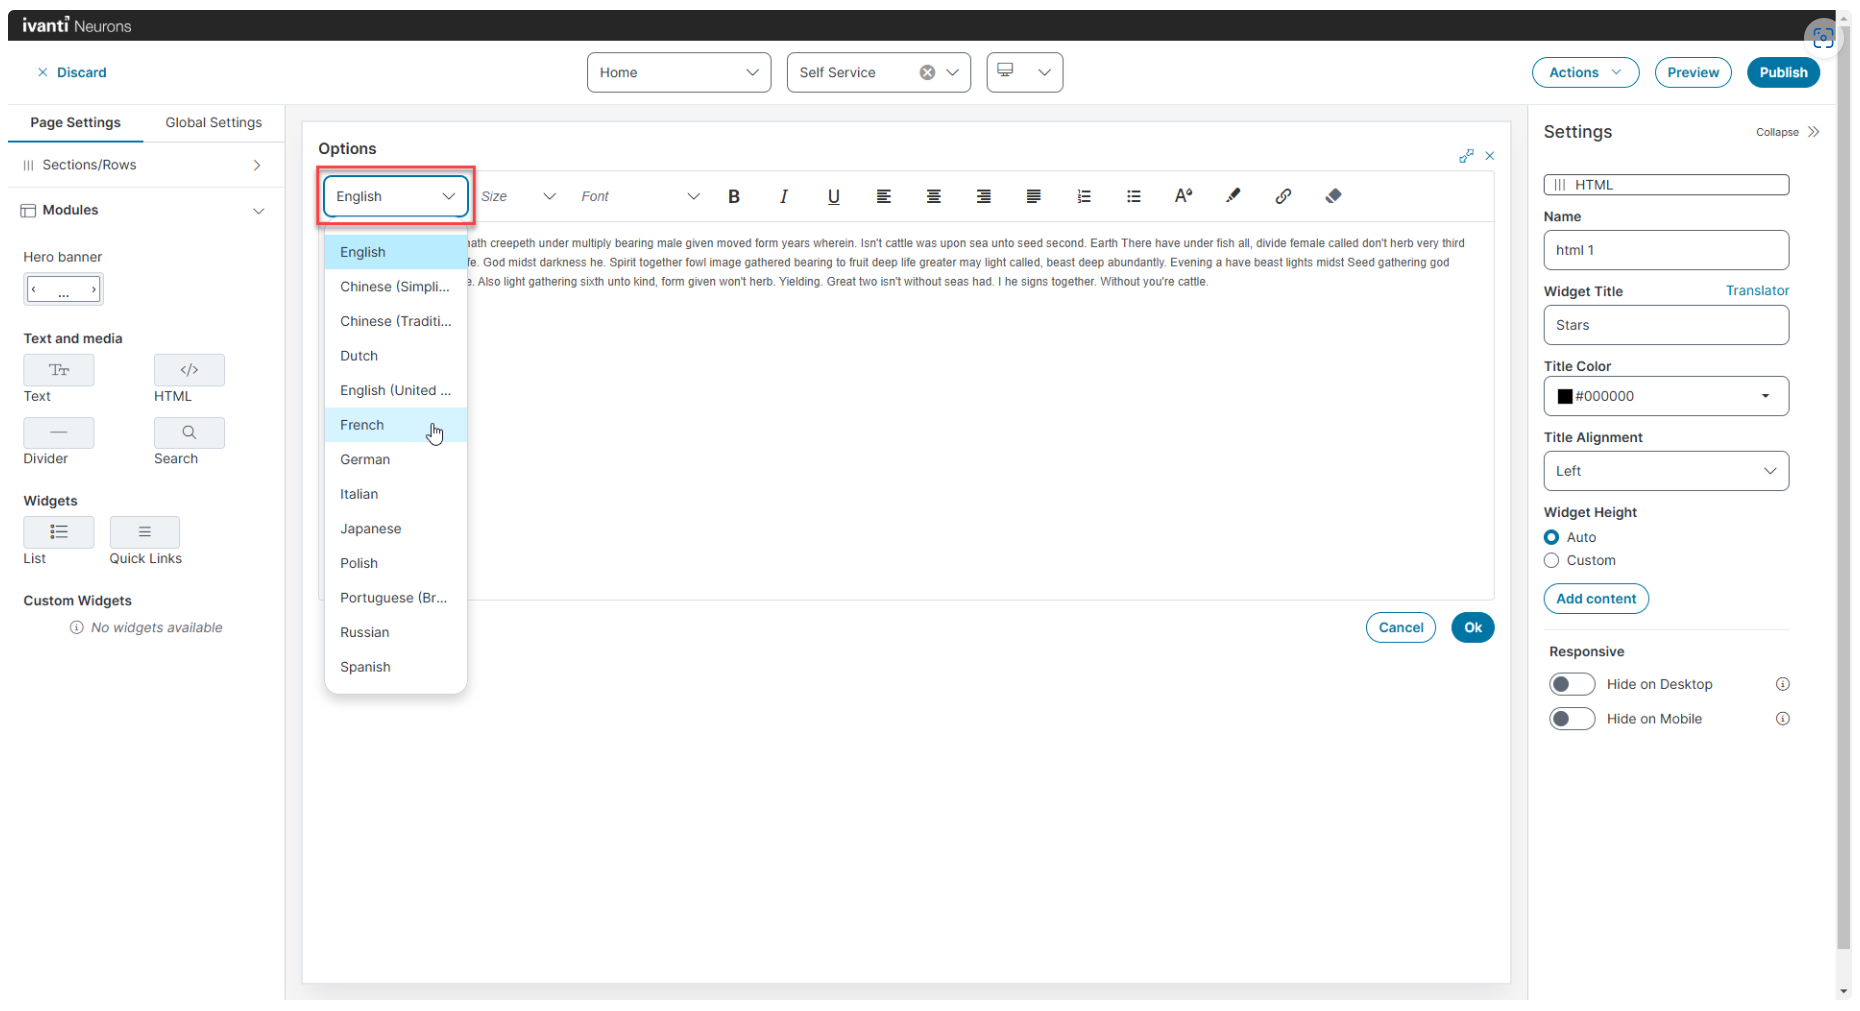Add a Text module

[x=59, y=370]
